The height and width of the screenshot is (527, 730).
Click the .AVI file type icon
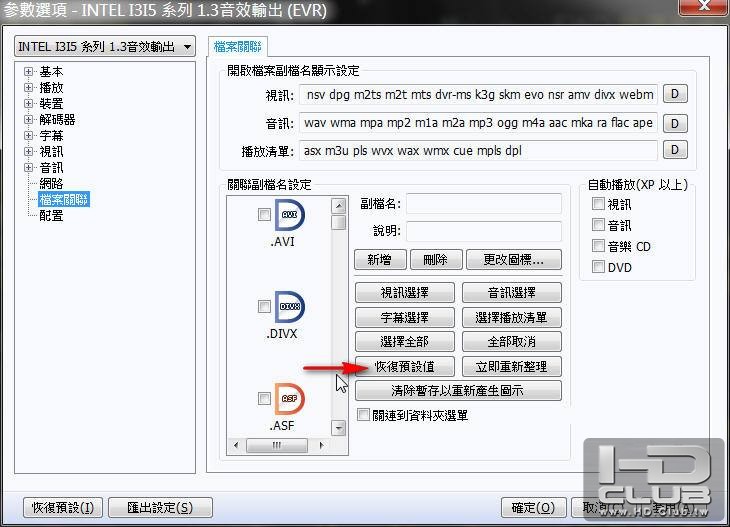[x=289, y=215]
